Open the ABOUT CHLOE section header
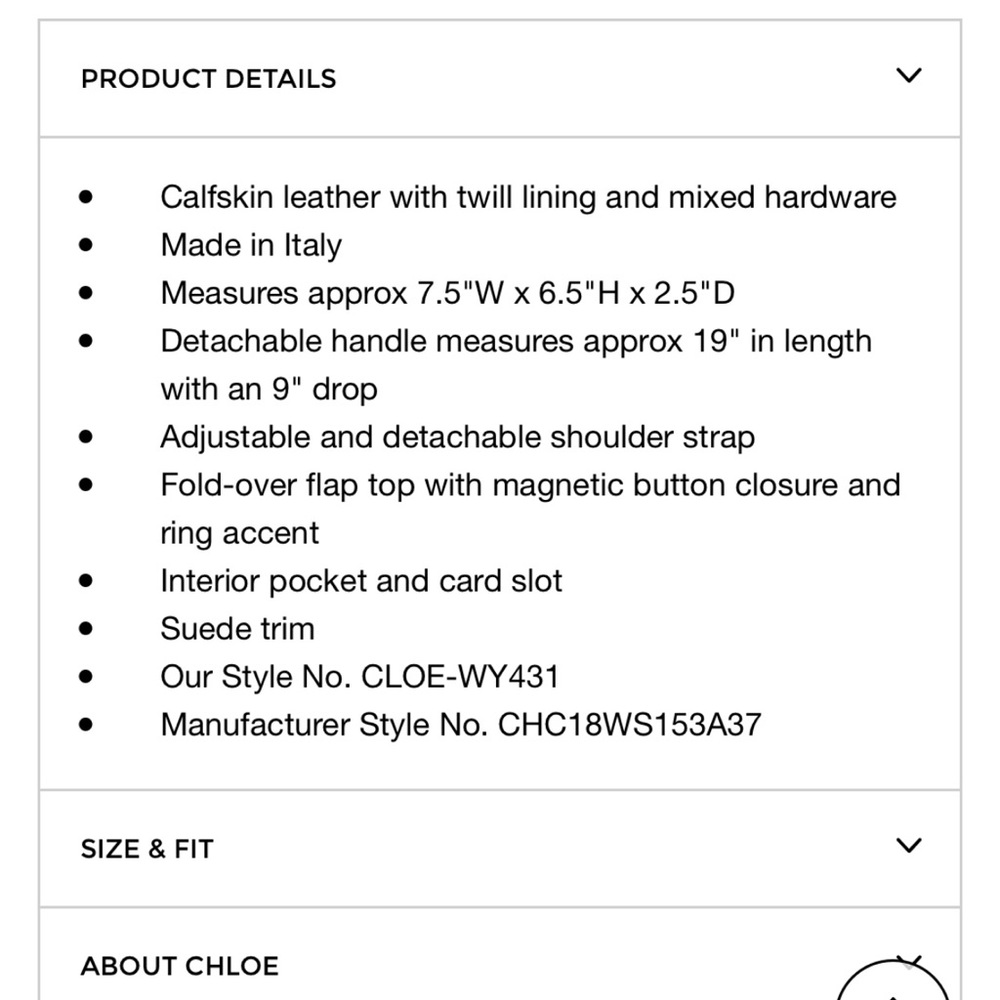This screenshot has height=1000, width=1000. coord(500,955)
